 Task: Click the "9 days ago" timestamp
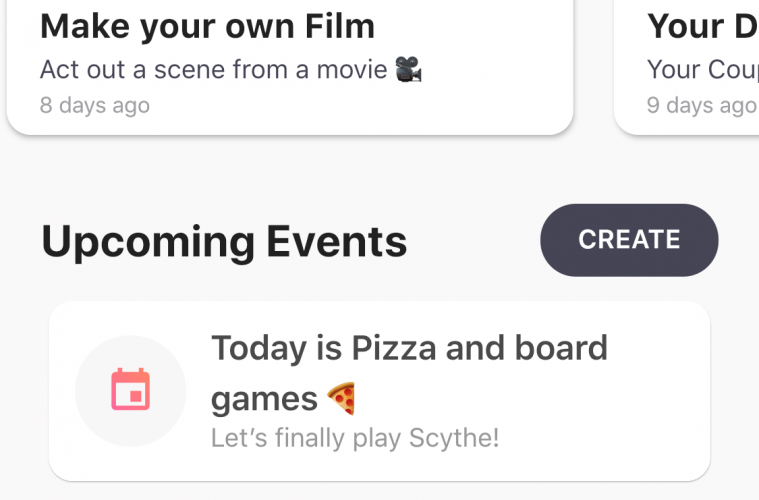pyautogui.click(x=701, y=105)
